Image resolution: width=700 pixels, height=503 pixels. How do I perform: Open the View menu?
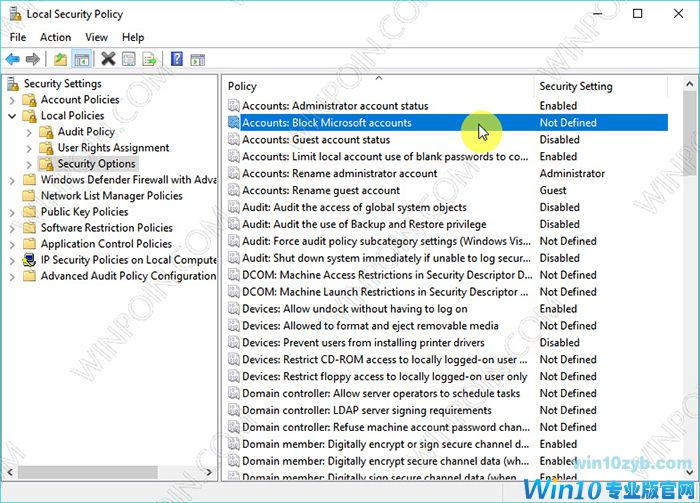pyautogui.click(x=96, y=37)
